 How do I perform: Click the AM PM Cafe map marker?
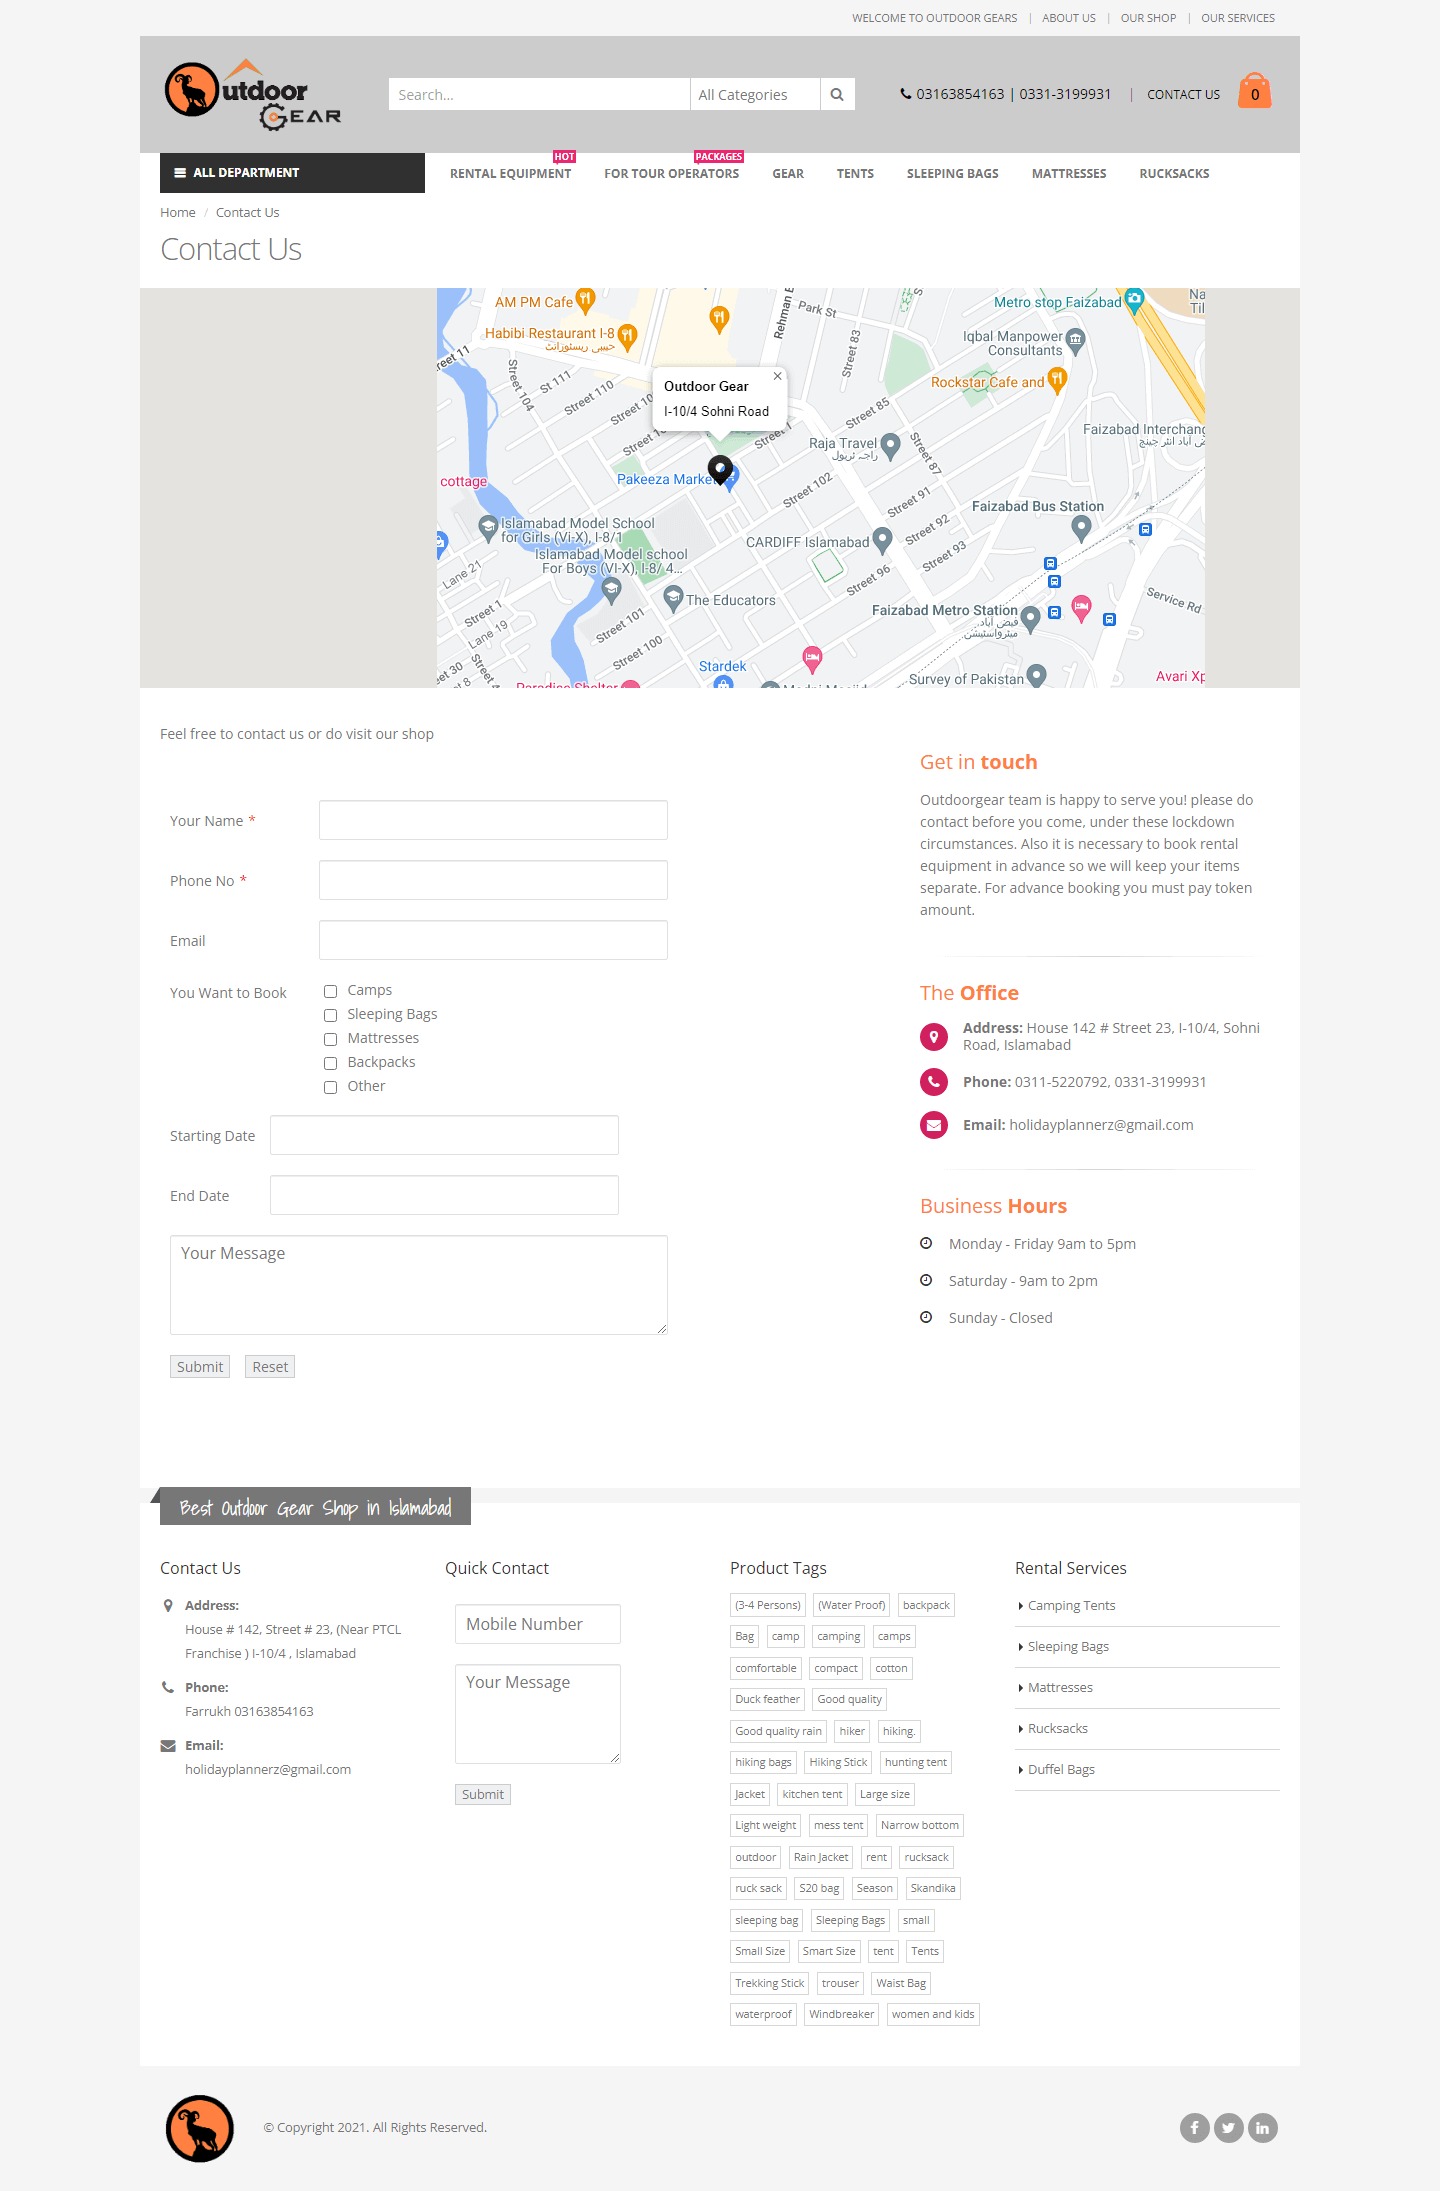point(586,299)
